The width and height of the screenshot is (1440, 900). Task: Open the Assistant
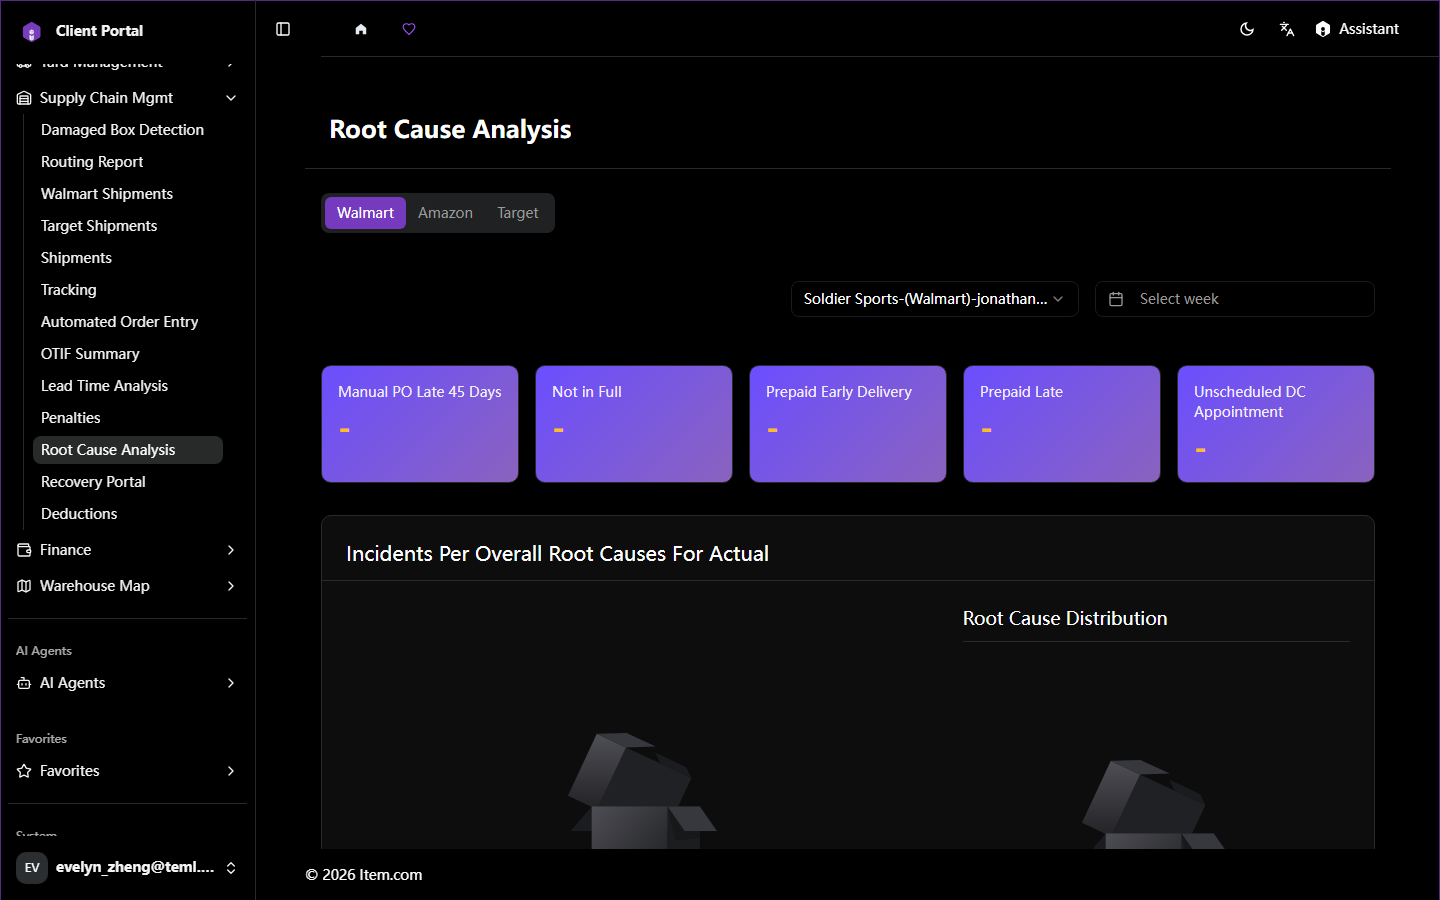click(1357, 29)
